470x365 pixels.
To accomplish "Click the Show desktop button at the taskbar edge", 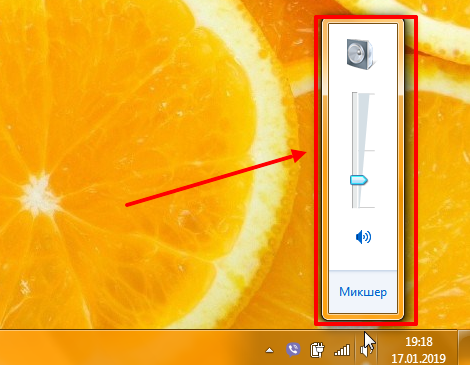I will 464,348.
